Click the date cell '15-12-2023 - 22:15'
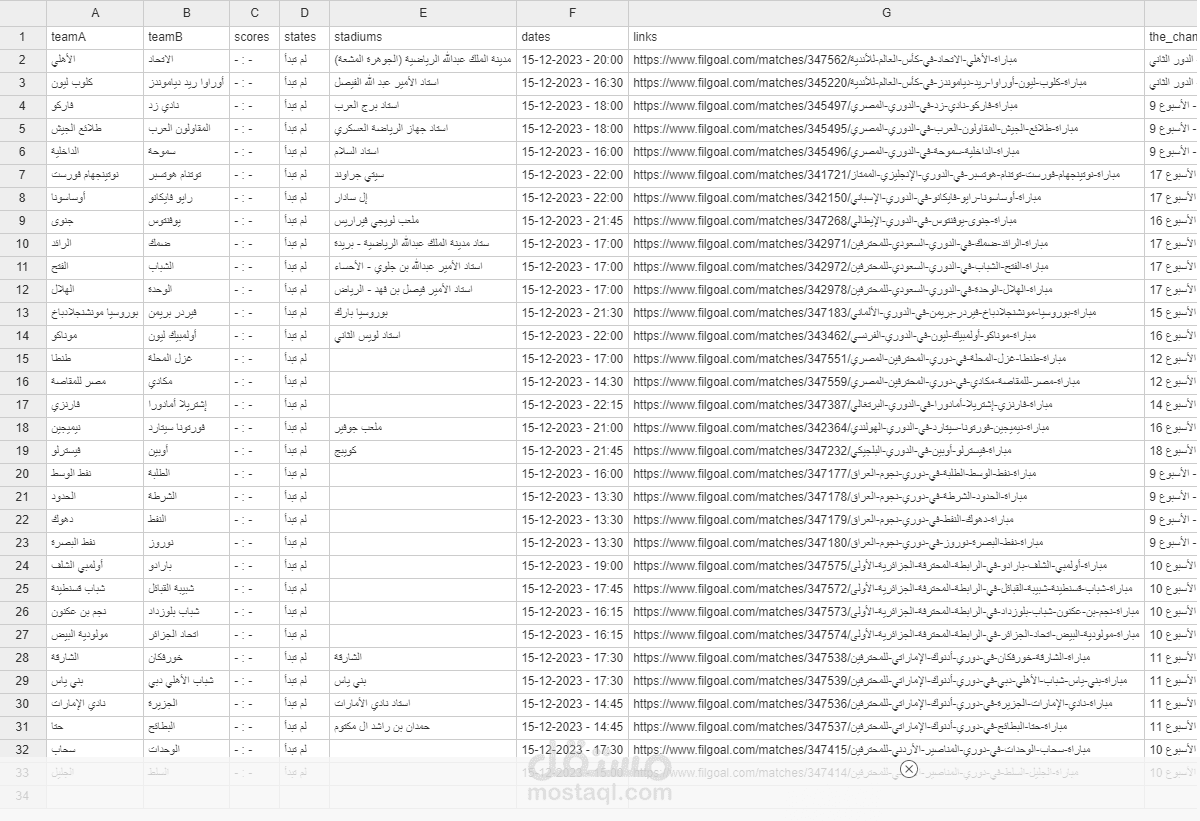Screen dimensions: 1200x821 point(572,405)
